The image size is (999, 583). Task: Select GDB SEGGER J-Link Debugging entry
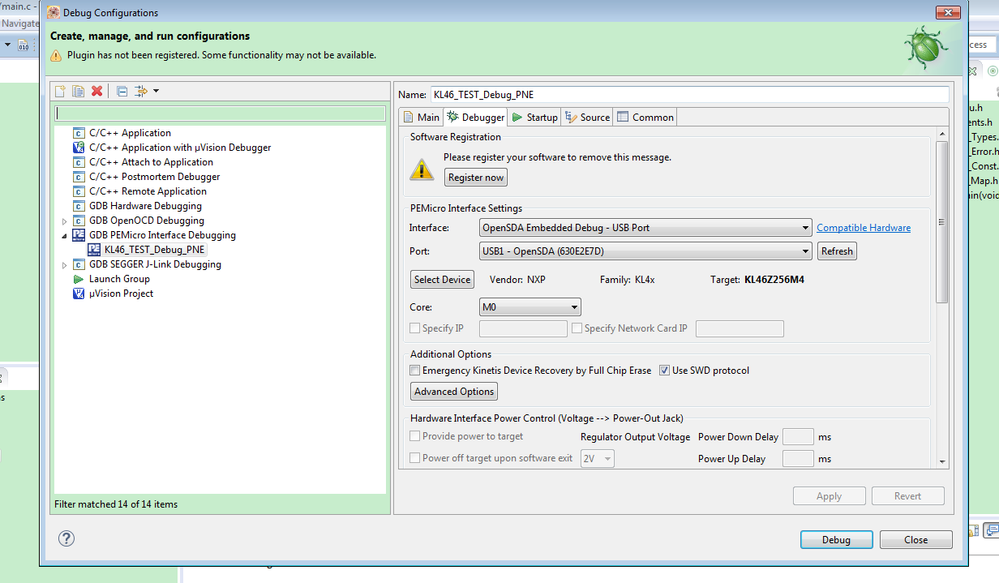[x=155, y=264]
